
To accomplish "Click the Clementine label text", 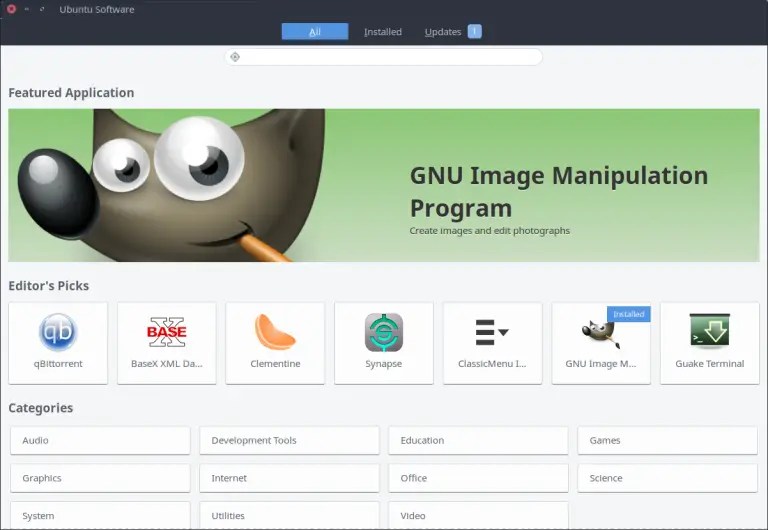I will point(275,364).
